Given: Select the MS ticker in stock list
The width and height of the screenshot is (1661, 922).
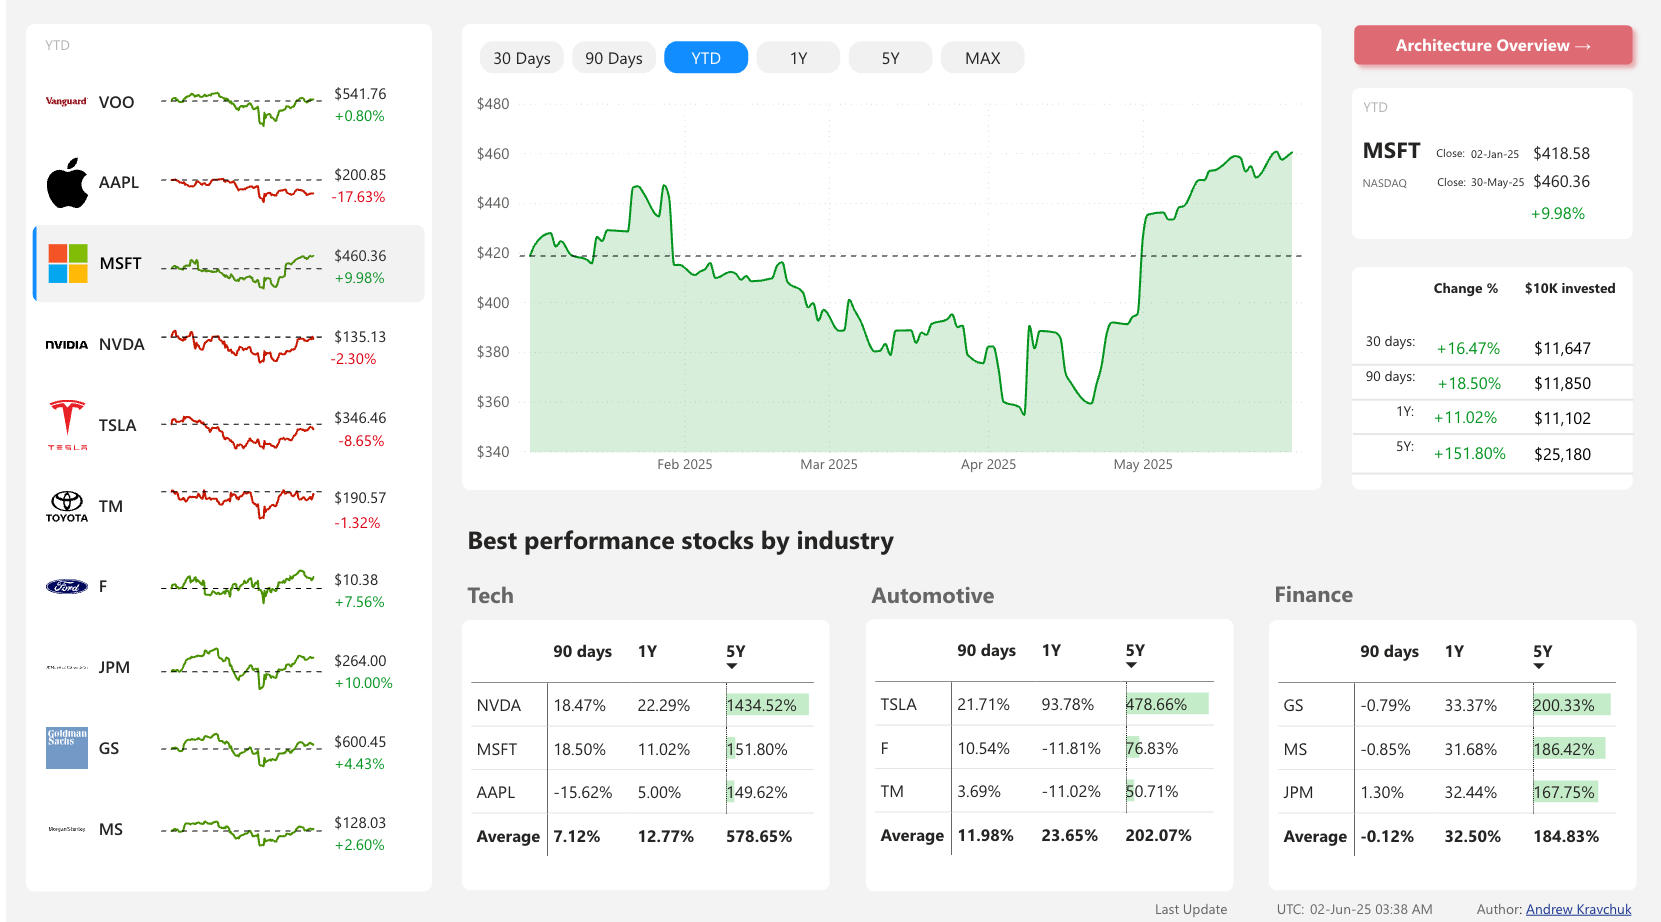Looking at the screenshot, I should (x=111, y=829).
